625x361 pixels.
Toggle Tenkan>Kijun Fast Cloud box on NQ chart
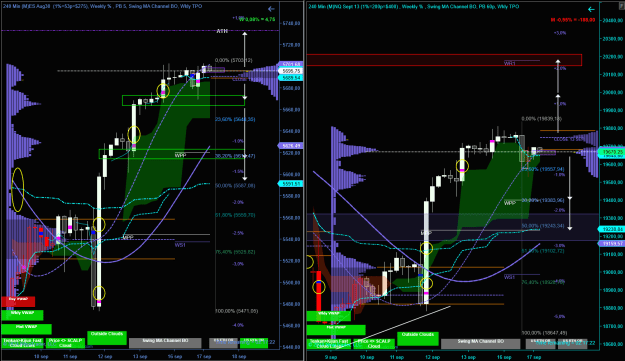coord(329,343)
